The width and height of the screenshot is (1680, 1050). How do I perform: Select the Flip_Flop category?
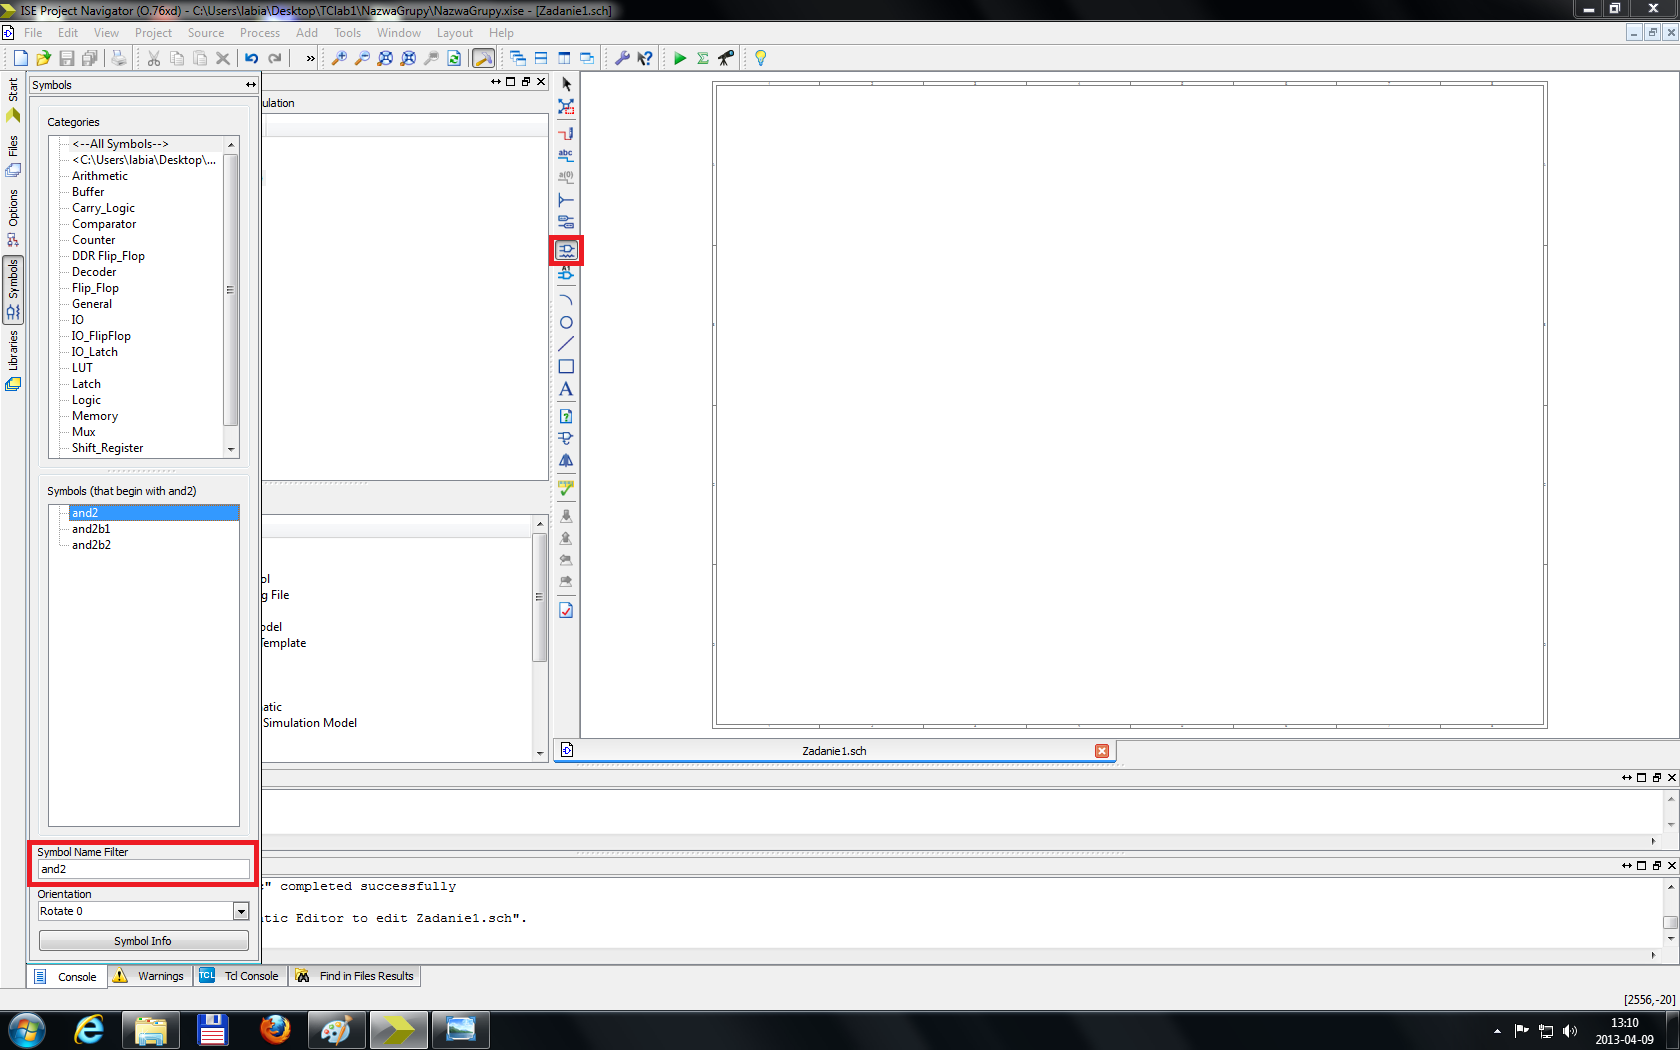click(95, 288)
